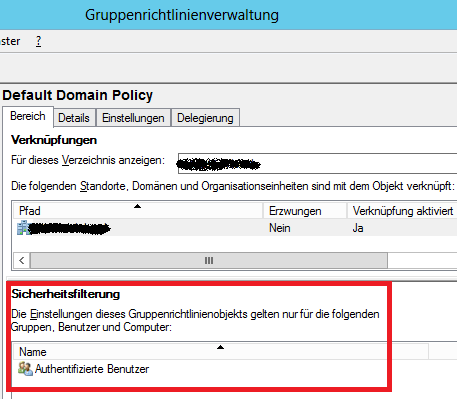Click the left scroll arrow of links list
457x399 pixels.
click(x=22, y=260)
